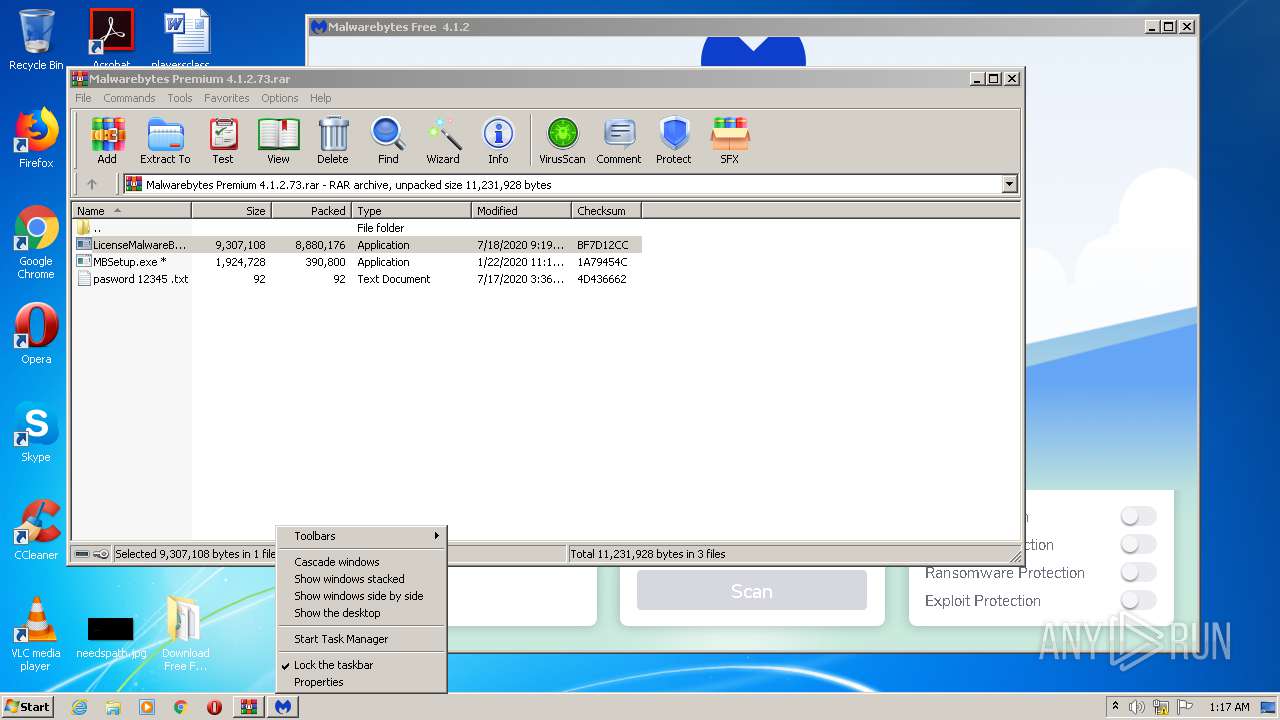This screenshot has height=720, width=1280.
Task: Click the View toolbar icon
Action: pos(278,141)
